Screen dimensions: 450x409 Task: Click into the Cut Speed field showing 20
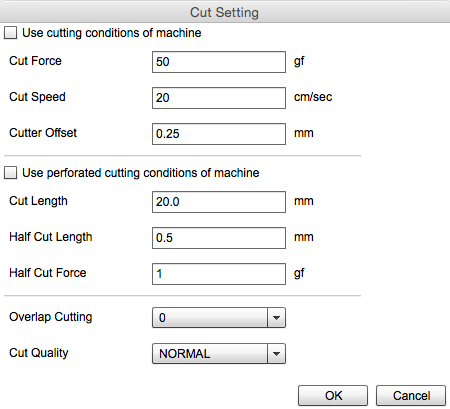point(219,98)
